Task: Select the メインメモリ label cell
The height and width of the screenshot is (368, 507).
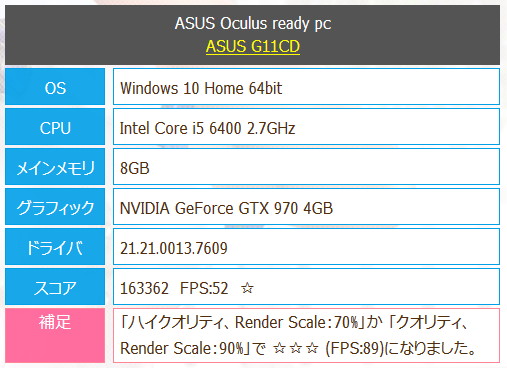Action: (55, 167)
